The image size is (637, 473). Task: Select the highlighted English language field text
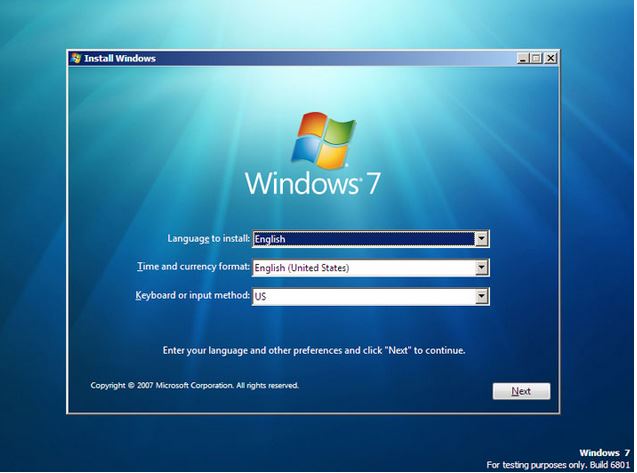point(271,239)
